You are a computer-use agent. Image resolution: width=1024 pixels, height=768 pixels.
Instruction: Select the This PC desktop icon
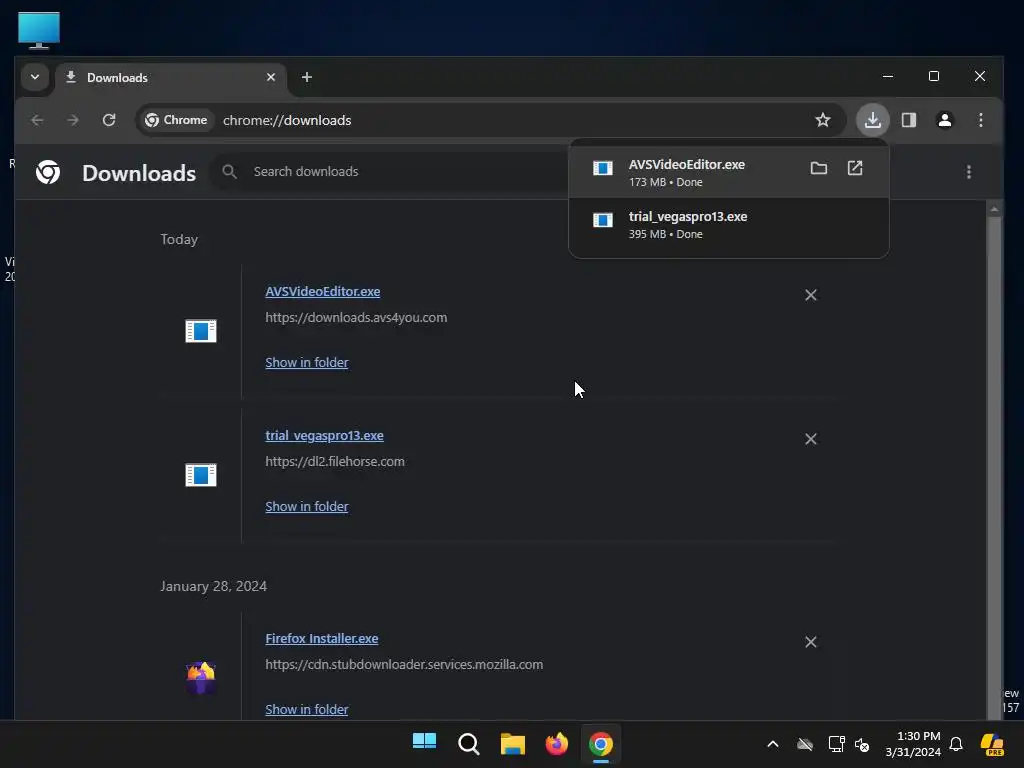[39, 30]
